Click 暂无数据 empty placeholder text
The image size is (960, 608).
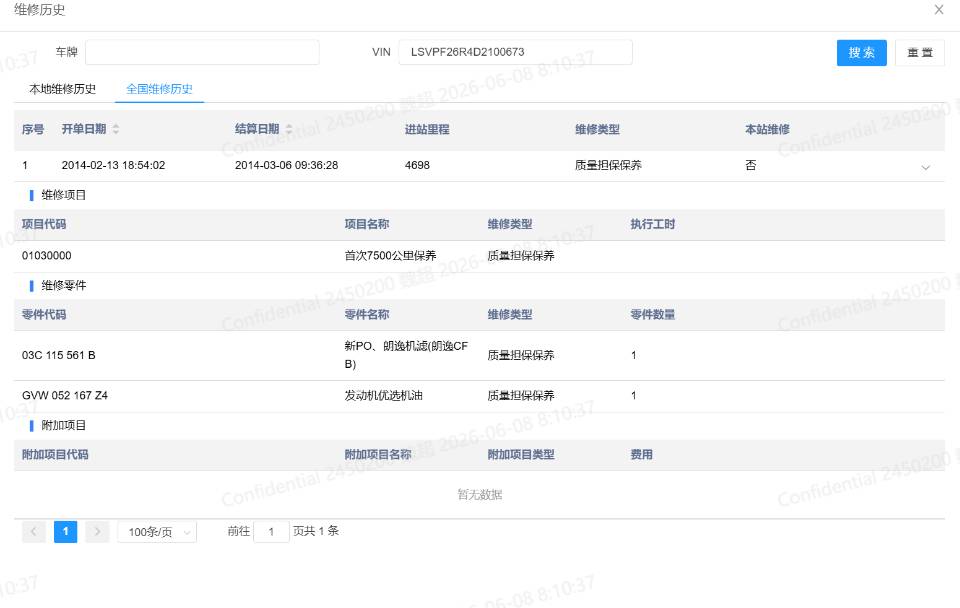(x=480, y=495)
